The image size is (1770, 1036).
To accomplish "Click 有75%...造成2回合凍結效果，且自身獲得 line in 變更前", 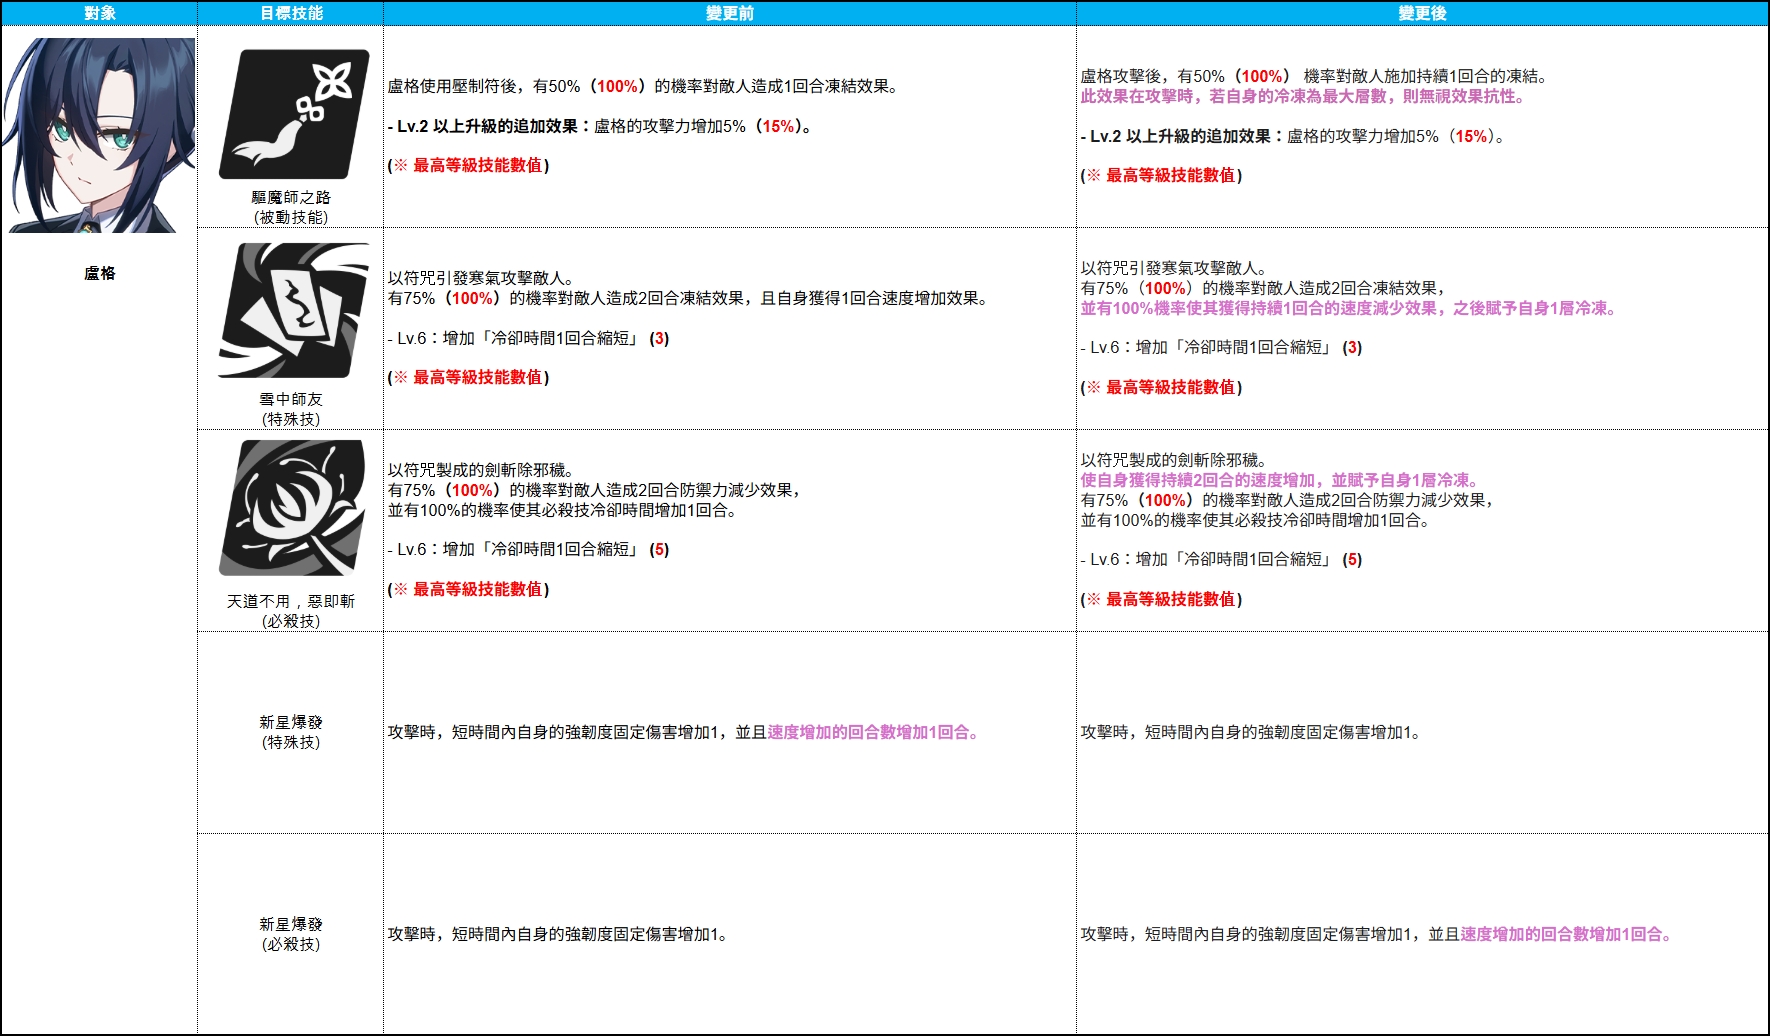I will point(688,298).
